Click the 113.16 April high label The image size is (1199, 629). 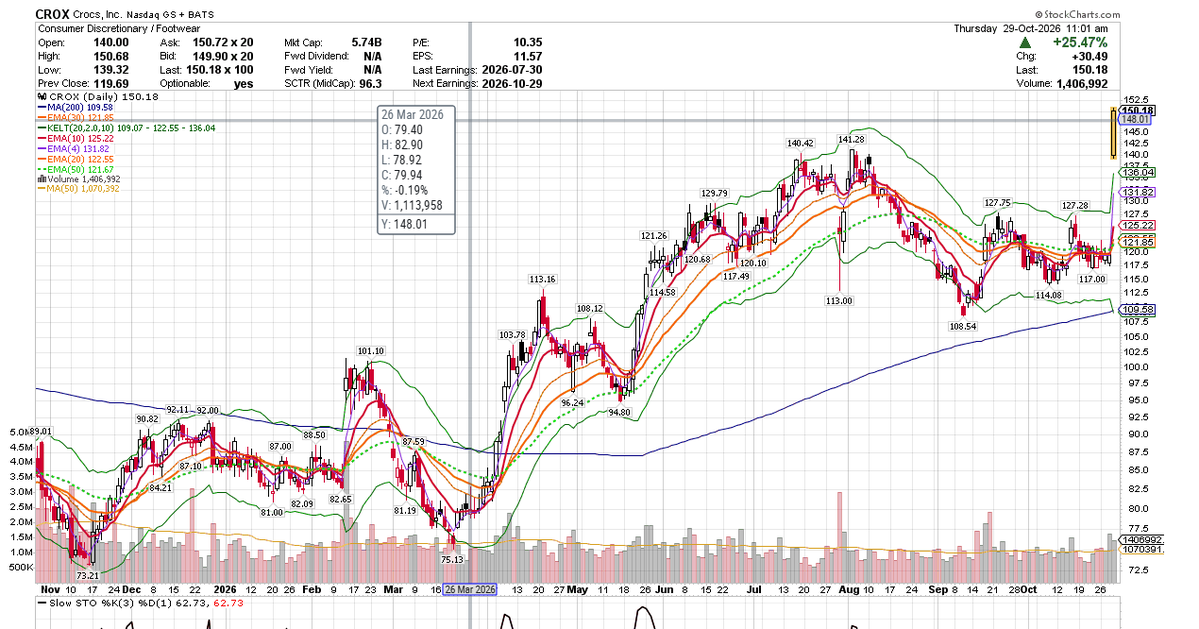coord(542,279)
